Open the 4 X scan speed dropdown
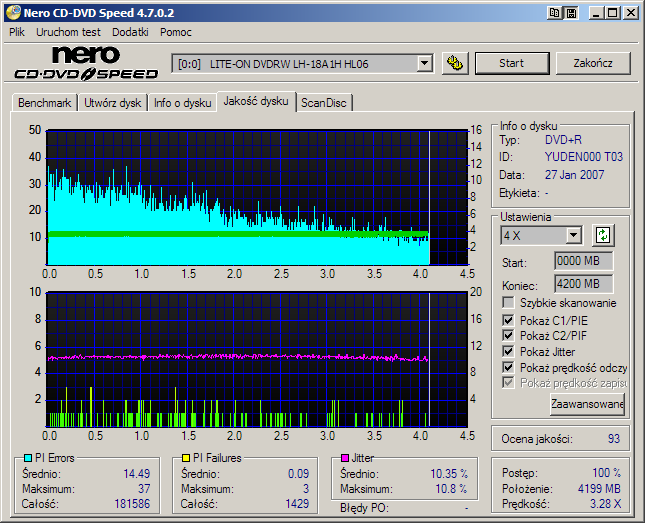 (x=573, y=235)
